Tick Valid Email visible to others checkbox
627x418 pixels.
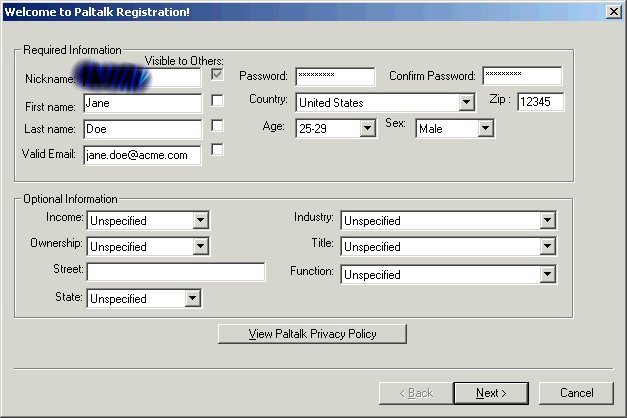(217, 150)
